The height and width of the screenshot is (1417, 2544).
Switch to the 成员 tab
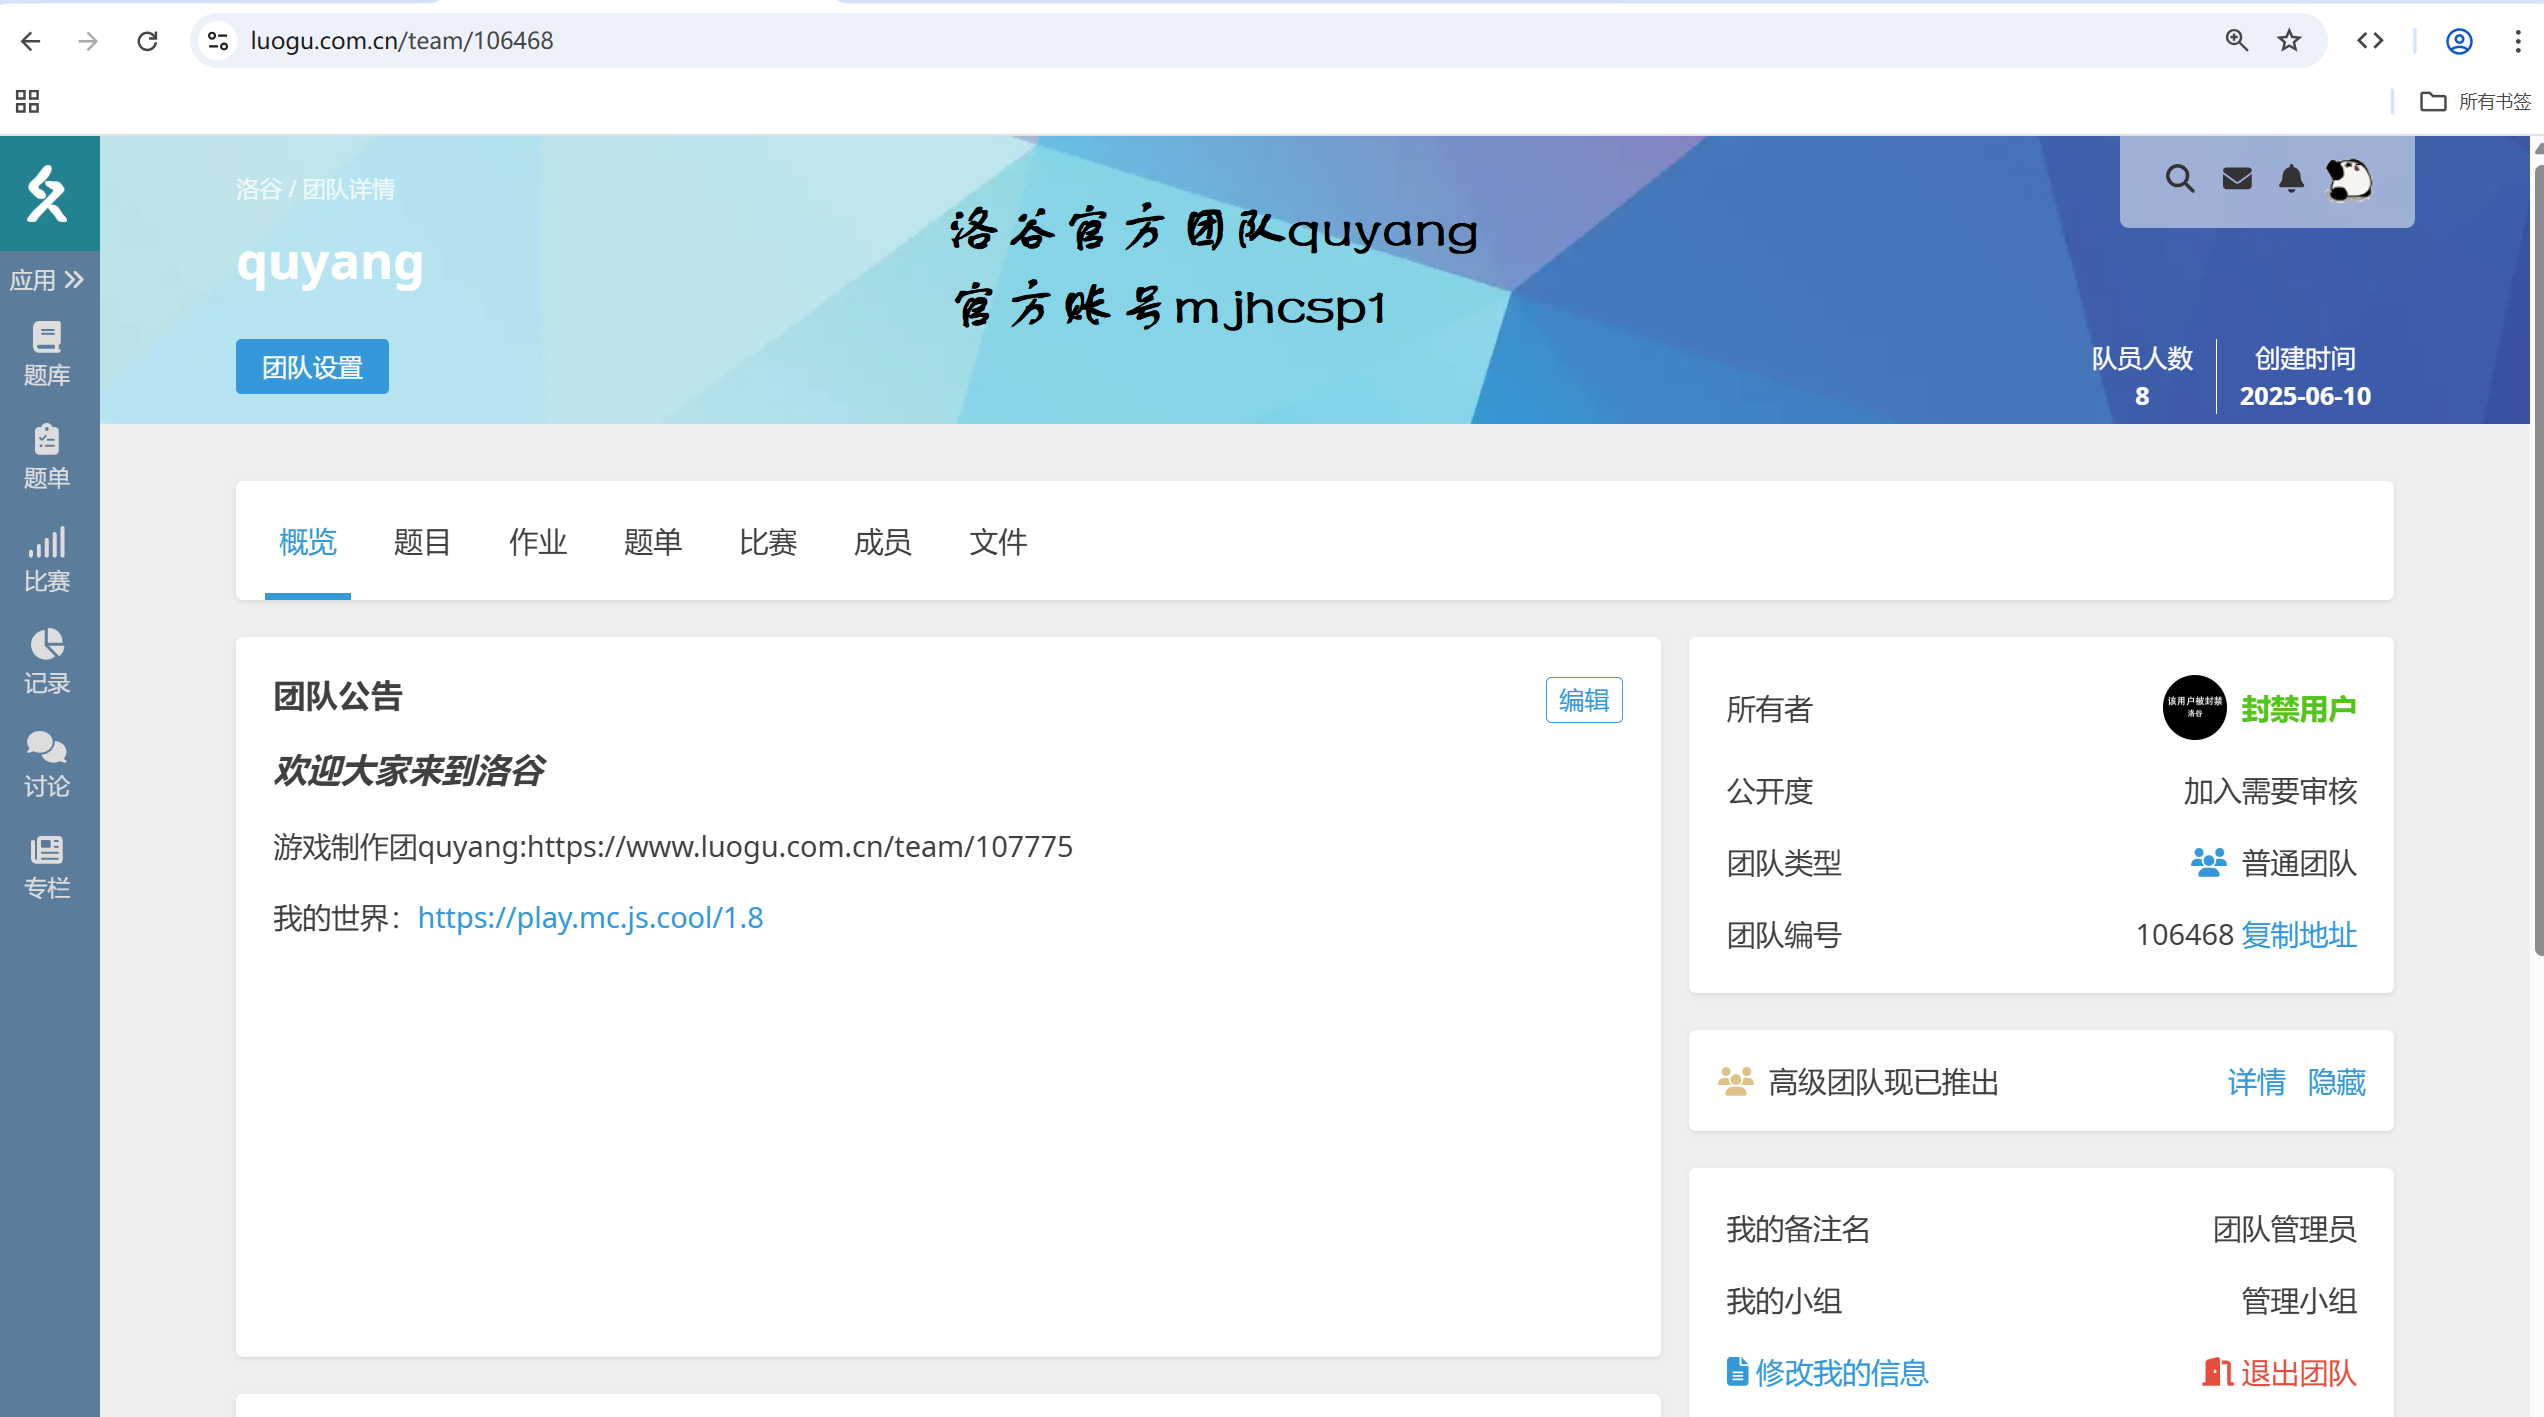point(882,542)
